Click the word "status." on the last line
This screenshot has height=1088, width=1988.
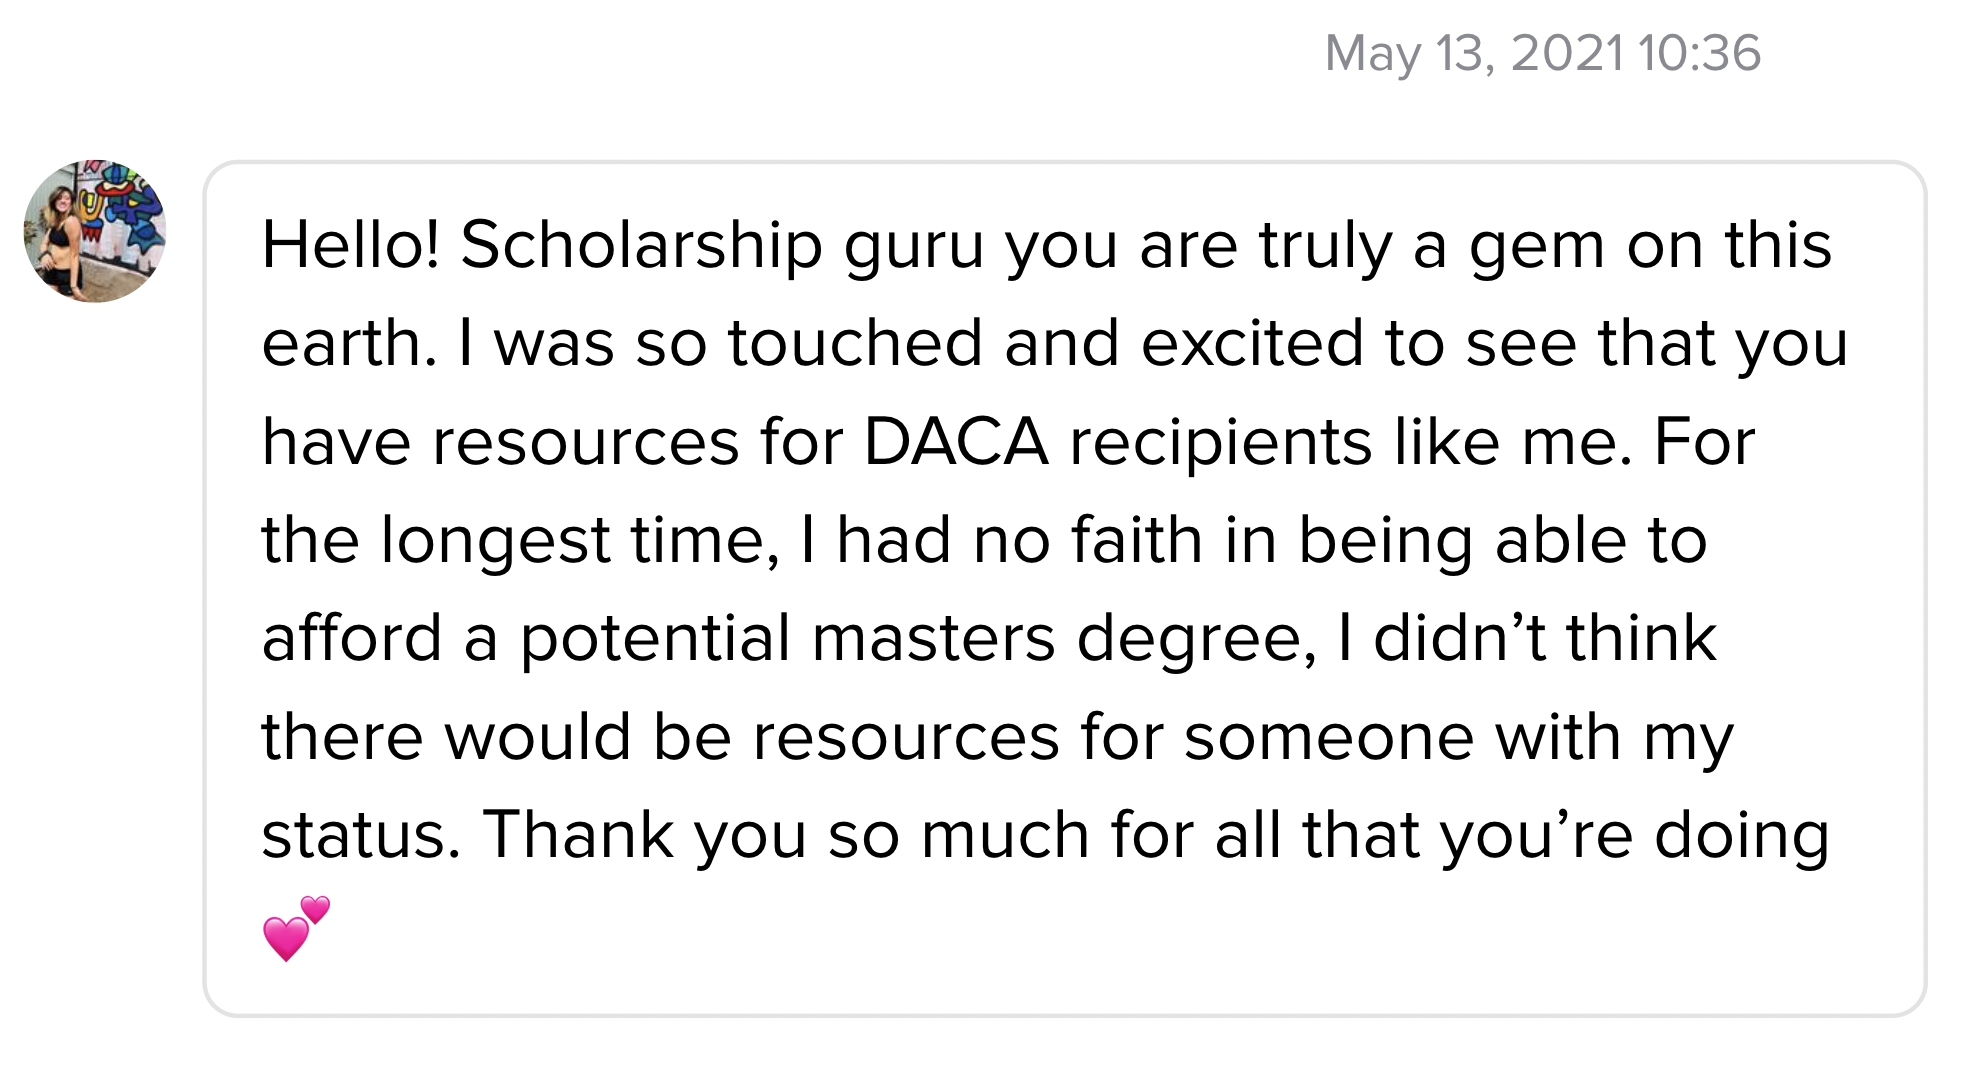361,836
